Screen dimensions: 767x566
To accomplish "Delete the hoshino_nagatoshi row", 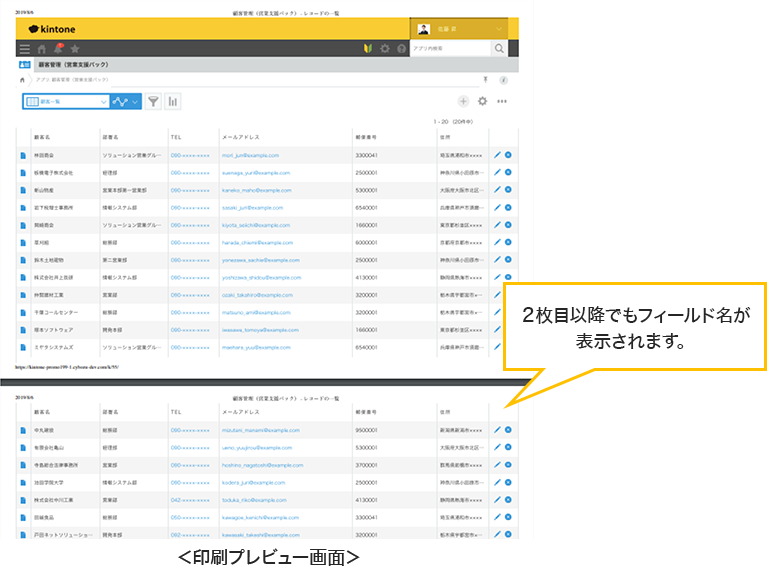I will coord(508,465).
